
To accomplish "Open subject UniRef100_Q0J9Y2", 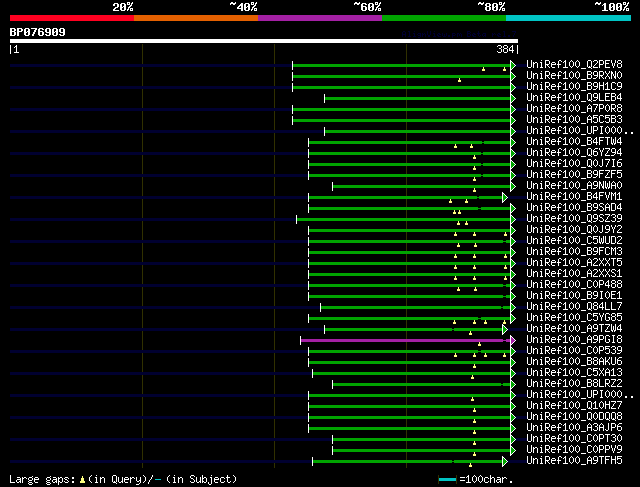I will 574,230.
